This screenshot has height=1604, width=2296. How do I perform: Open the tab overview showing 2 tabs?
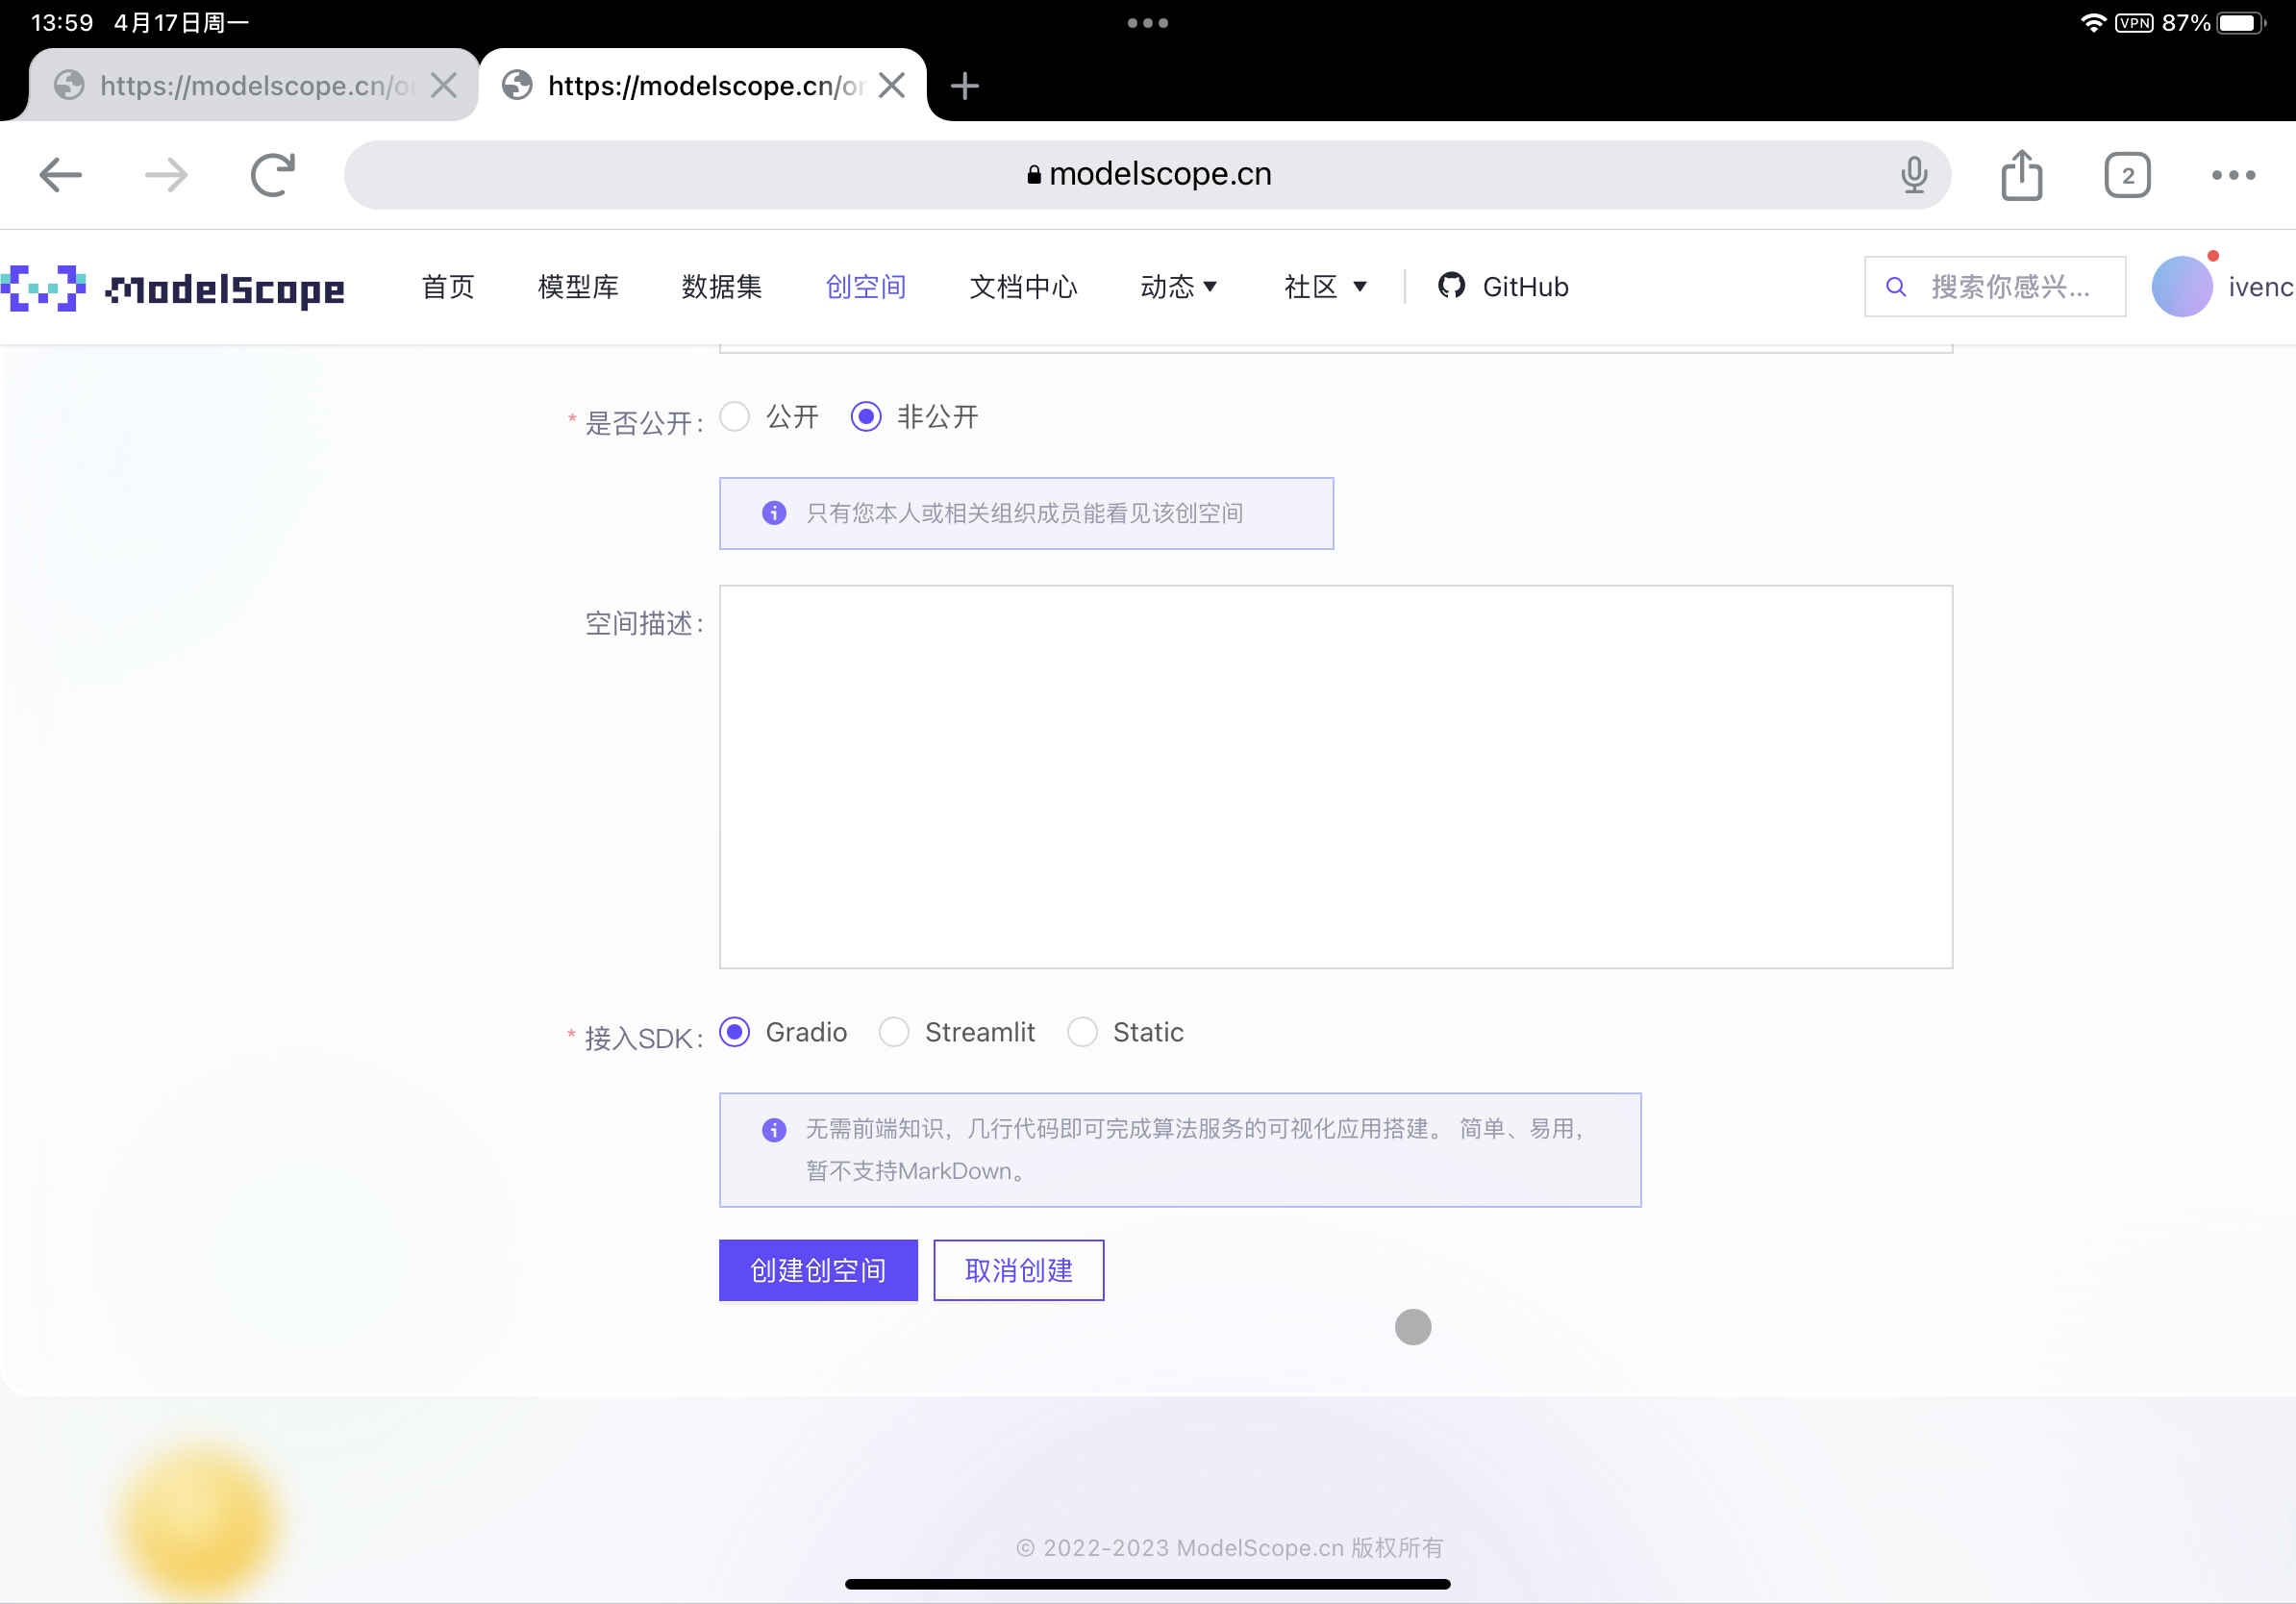[x=2127, y=174]
